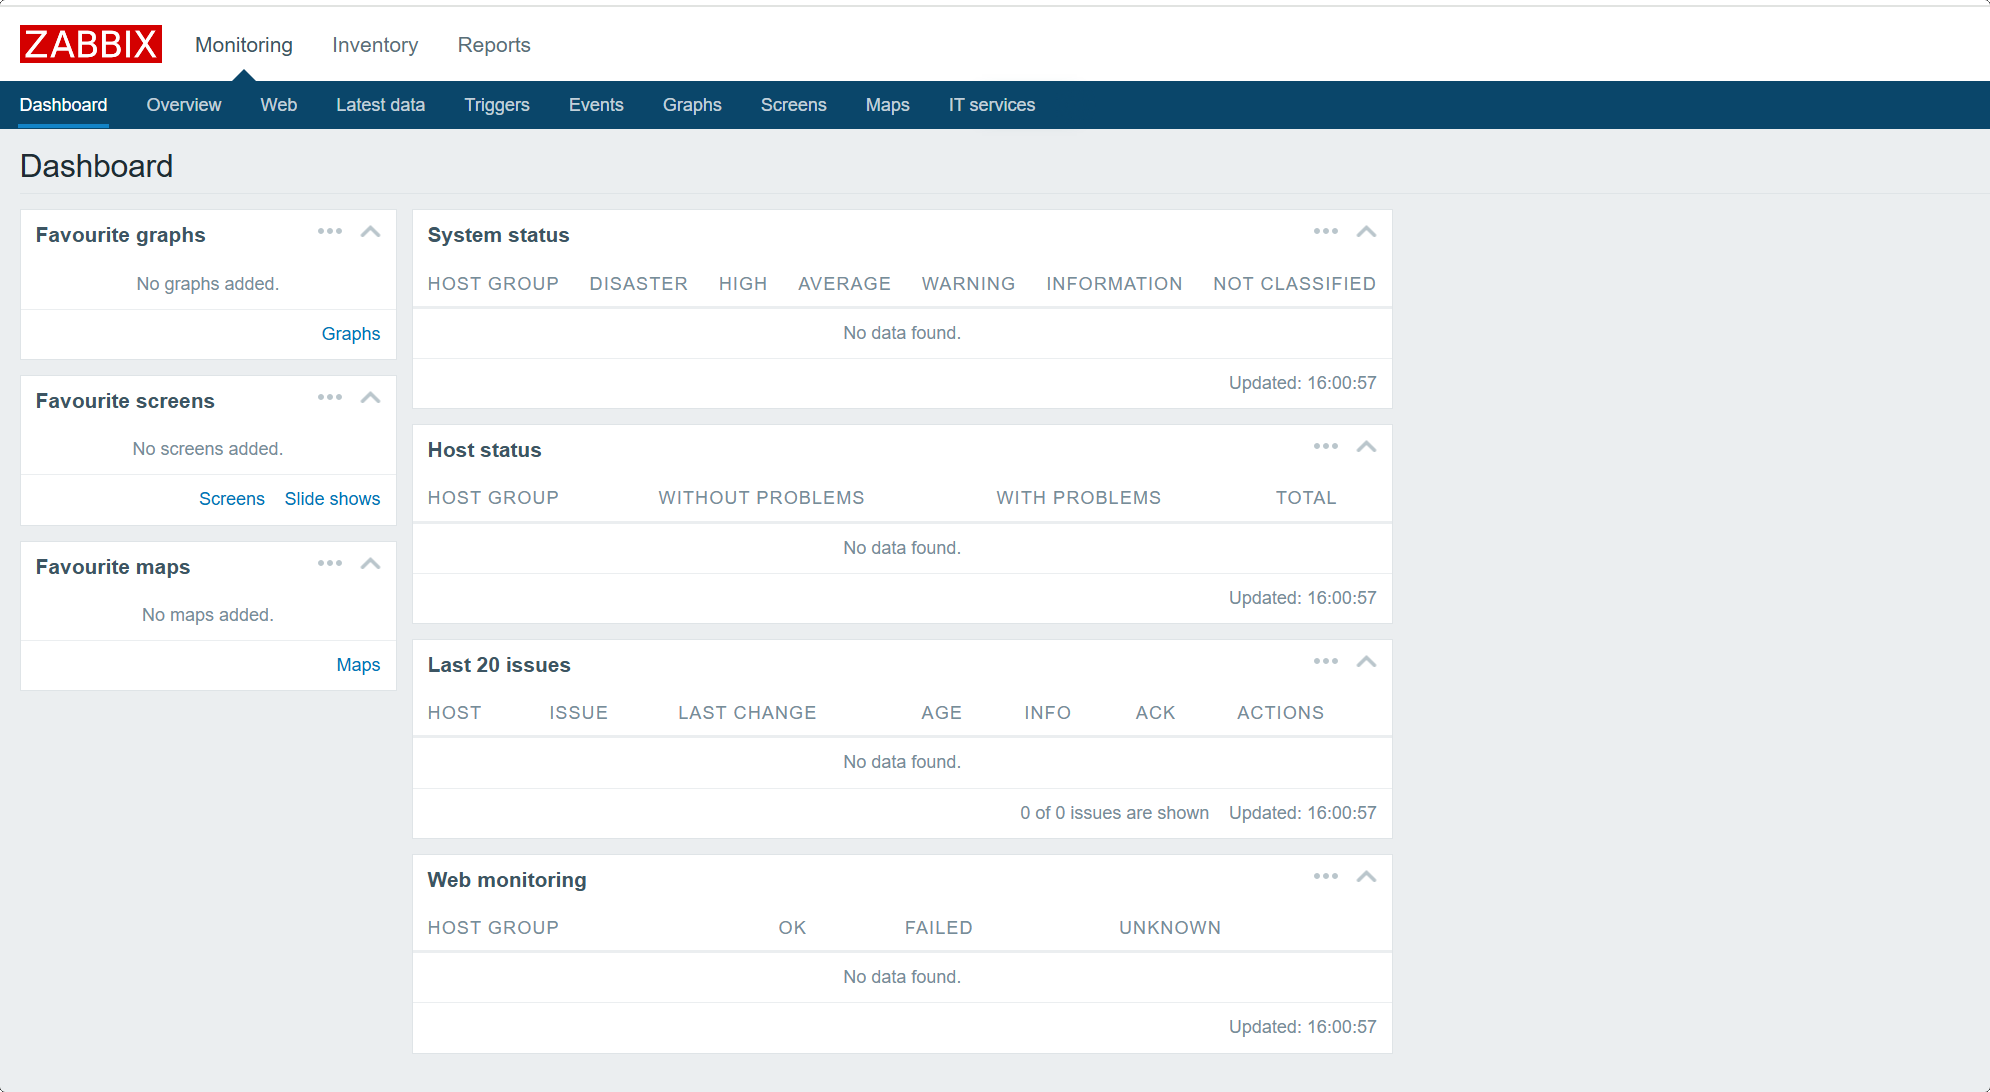Collapse the Favourite graphs widget
The image size is (1990, 1092).
point(371,232)
